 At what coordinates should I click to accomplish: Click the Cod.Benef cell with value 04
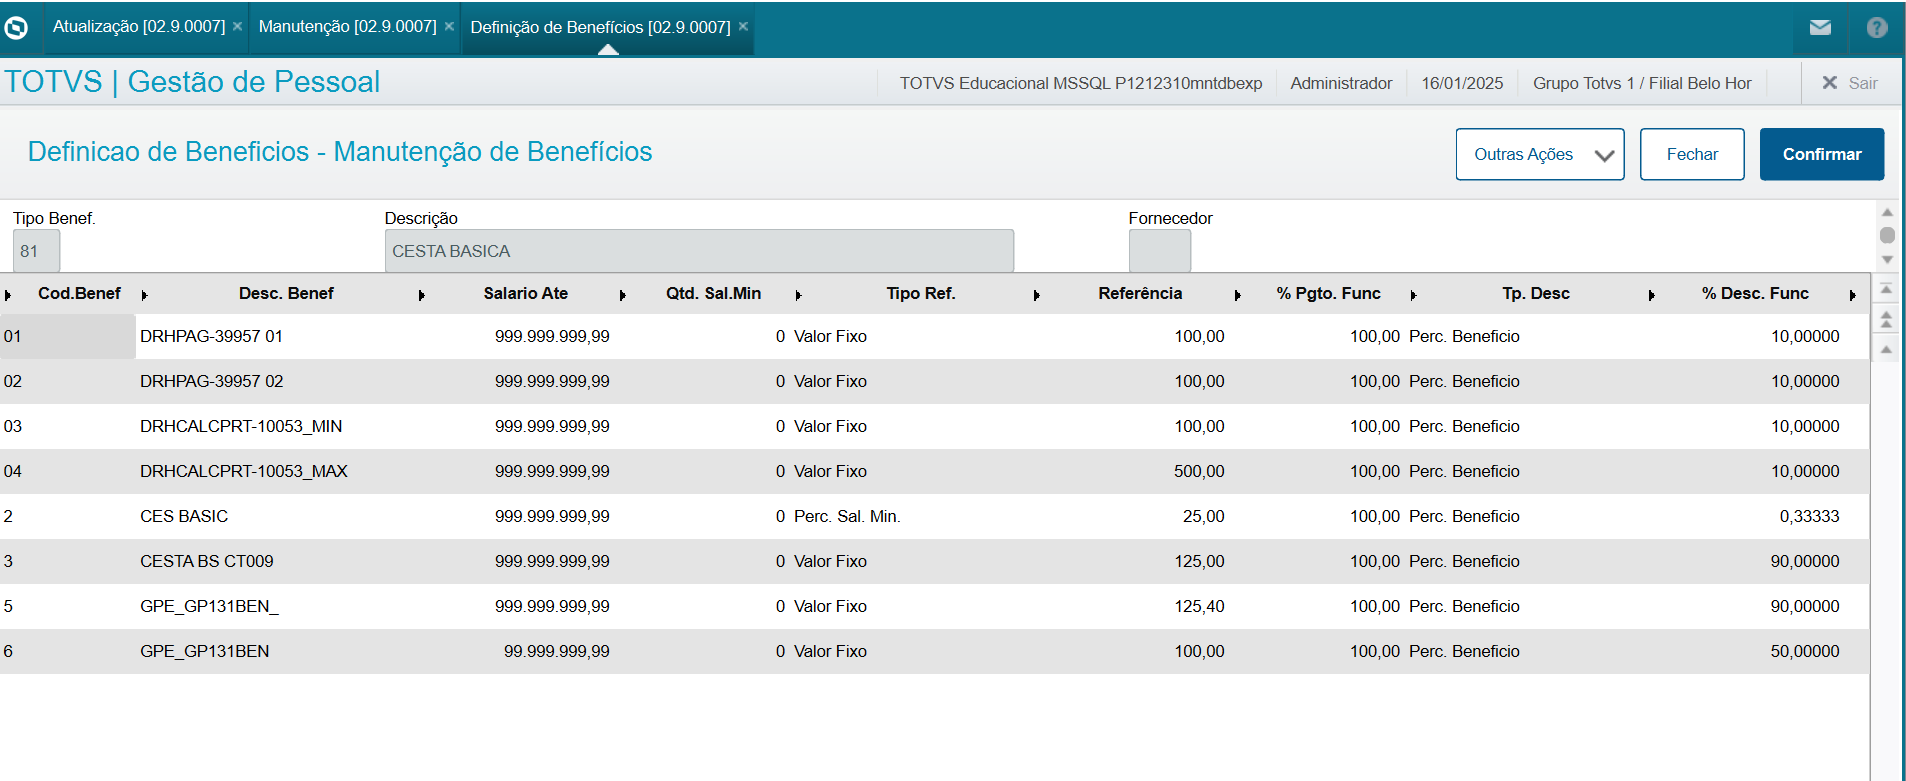13,471
